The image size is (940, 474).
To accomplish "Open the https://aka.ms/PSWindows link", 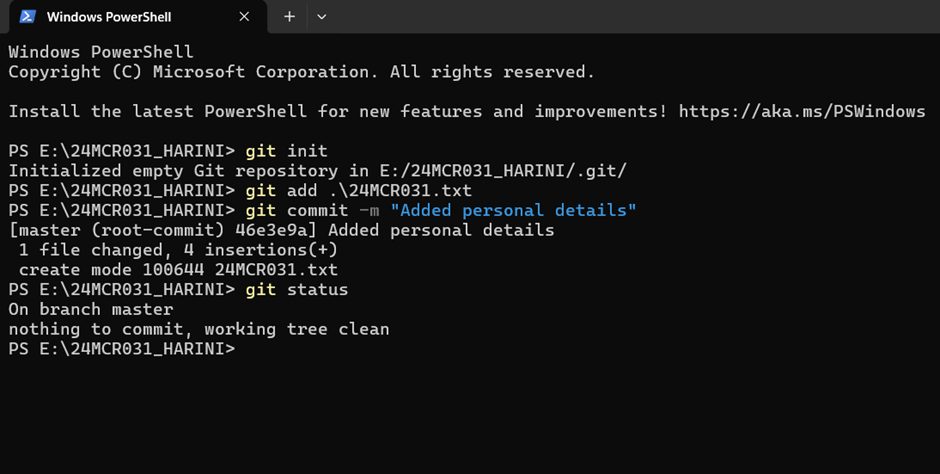I will (802, 111).
